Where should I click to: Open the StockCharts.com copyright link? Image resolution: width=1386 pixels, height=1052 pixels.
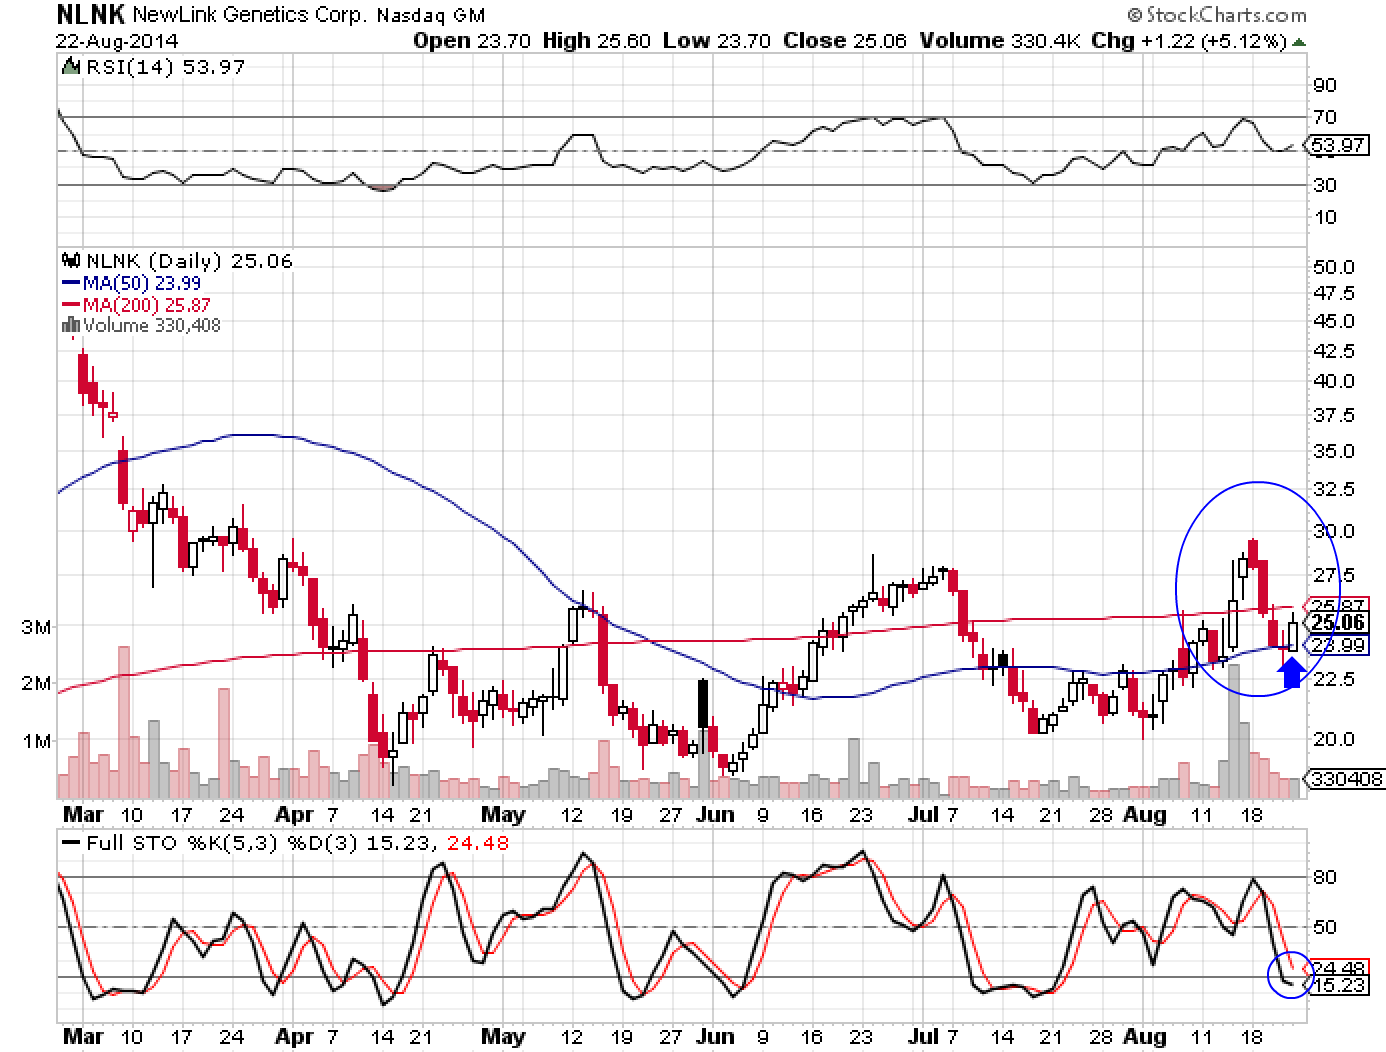(x=1216, y=15)
